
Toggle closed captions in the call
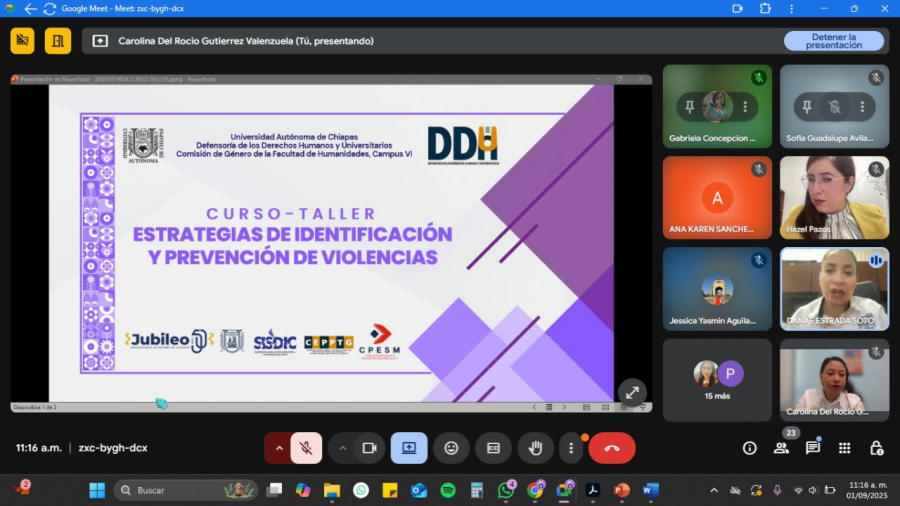click(x=493, y=448)
